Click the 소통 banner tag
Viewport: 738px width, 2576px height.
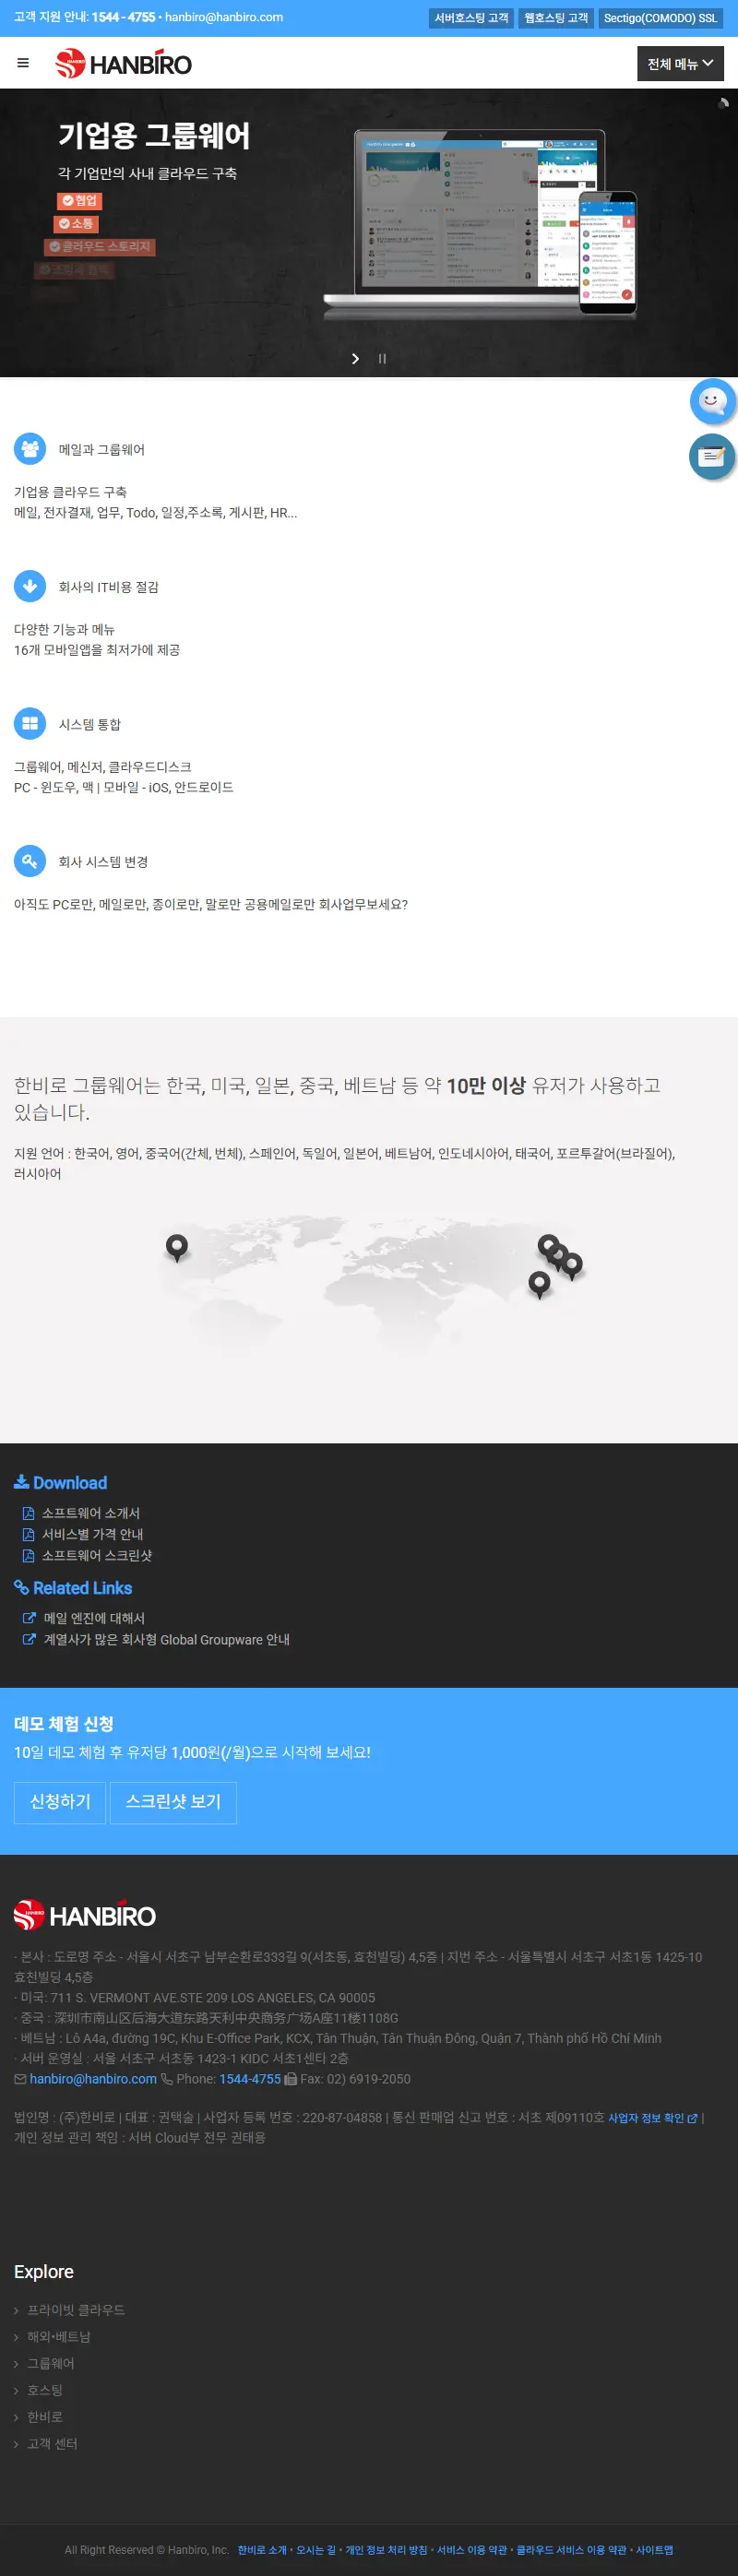[76, 224]
